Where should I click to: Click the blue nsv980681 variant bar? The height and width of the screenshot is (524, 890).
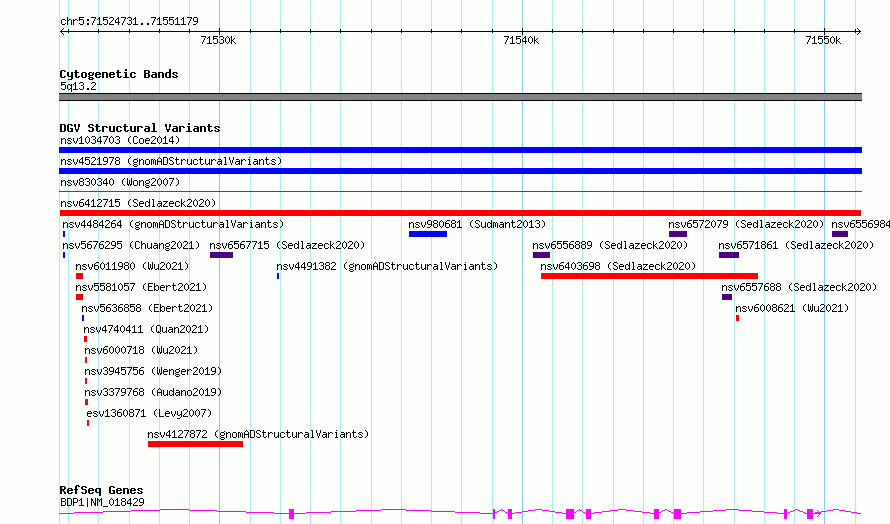click(428, 234)
